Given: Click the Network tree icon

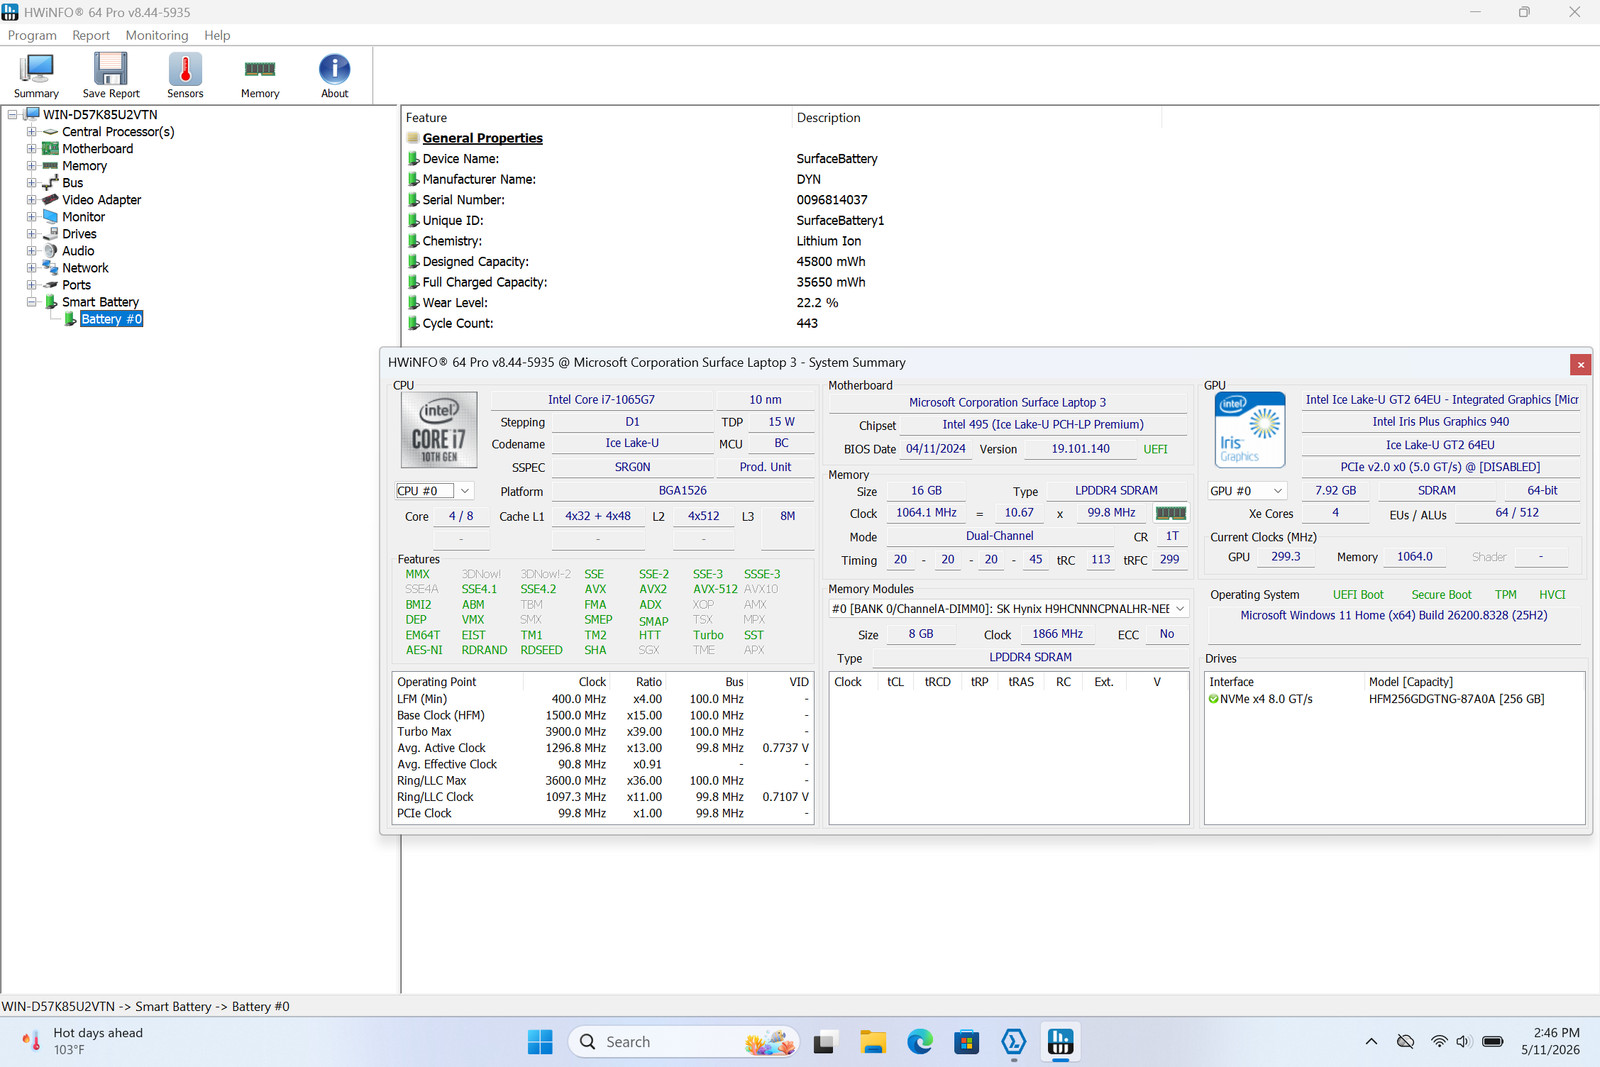Looking at the screenshot, I should click(x=50, y=268).
